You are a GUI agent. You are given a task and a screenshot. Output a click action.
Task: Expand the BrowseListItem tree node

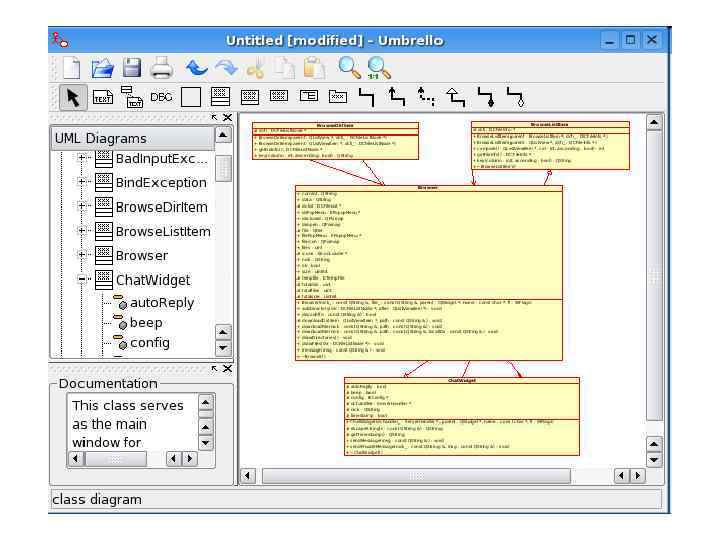click(x=82, y=231)
